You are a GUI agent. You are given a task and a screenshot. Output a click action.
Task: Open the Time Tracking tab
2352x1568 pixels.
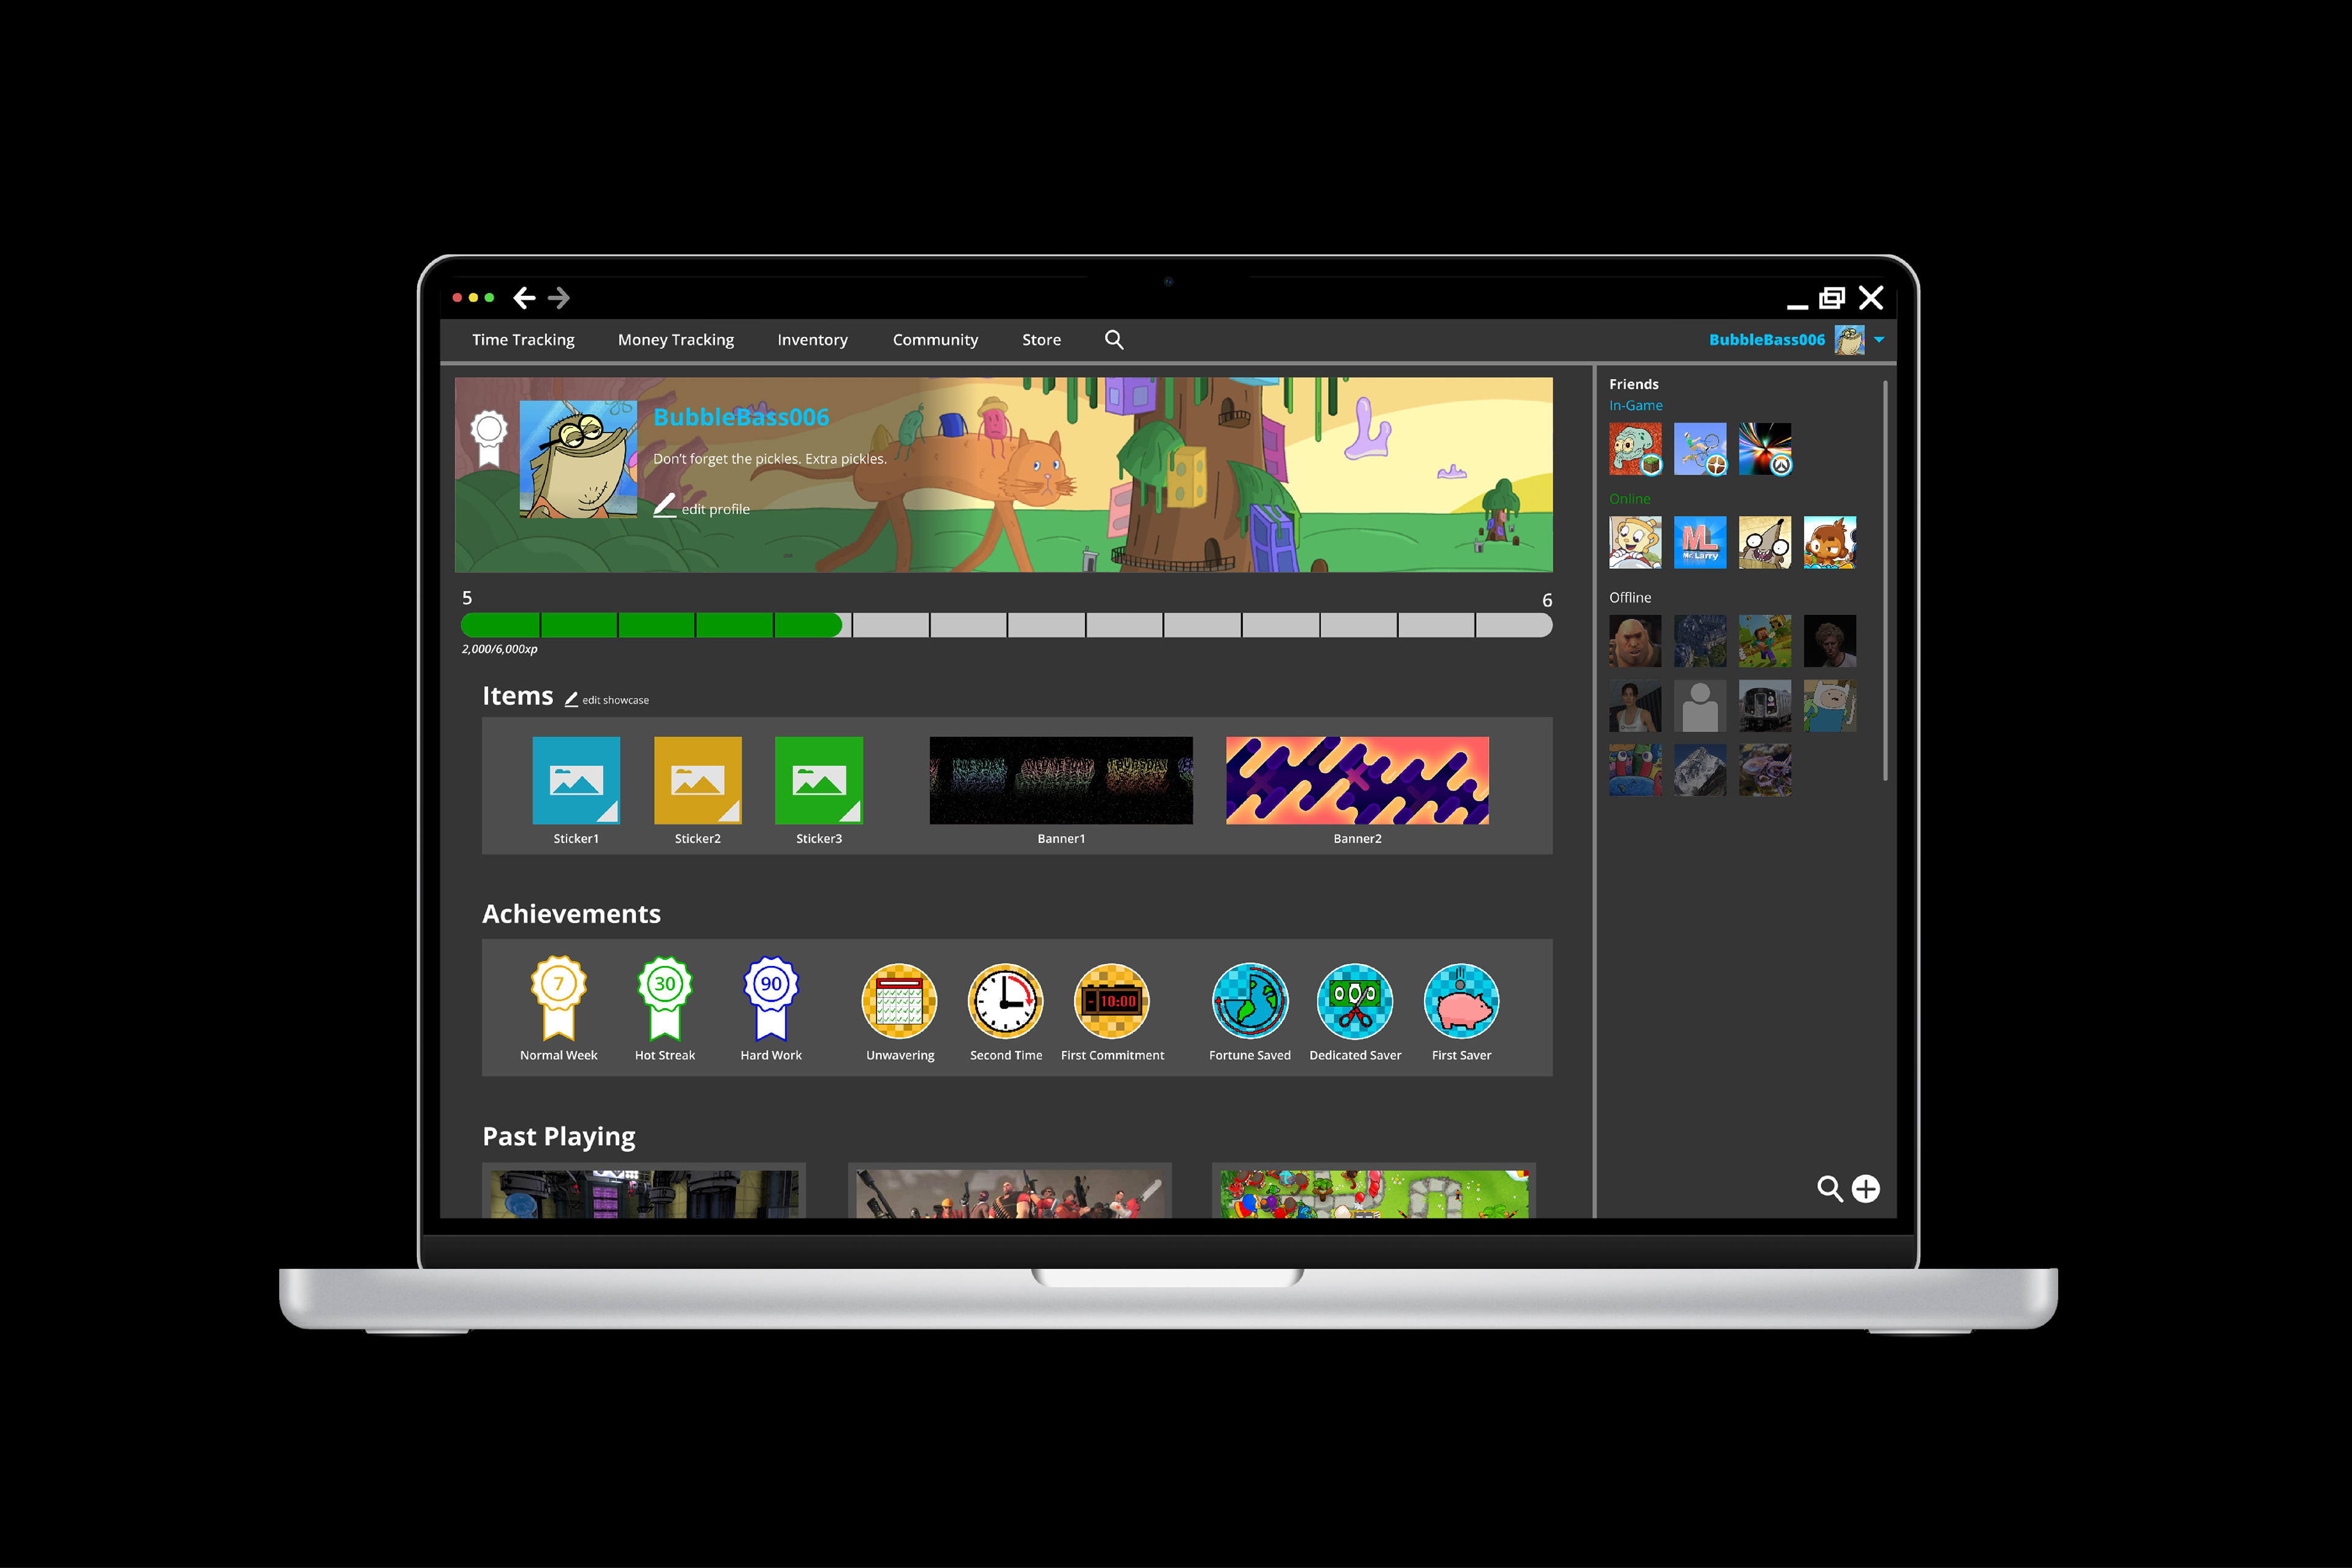[523, 340]
